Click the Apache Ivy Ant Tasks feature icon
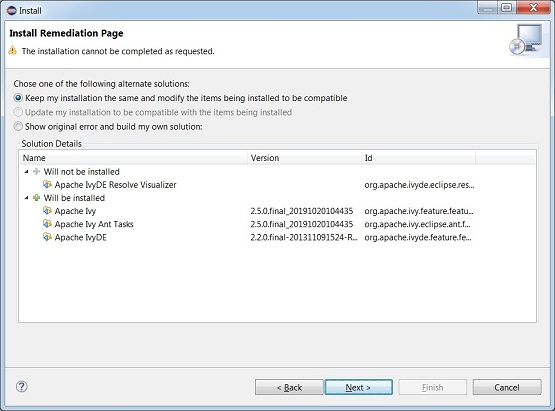Screen dimensions: 555x411 (x=47, y=224)
